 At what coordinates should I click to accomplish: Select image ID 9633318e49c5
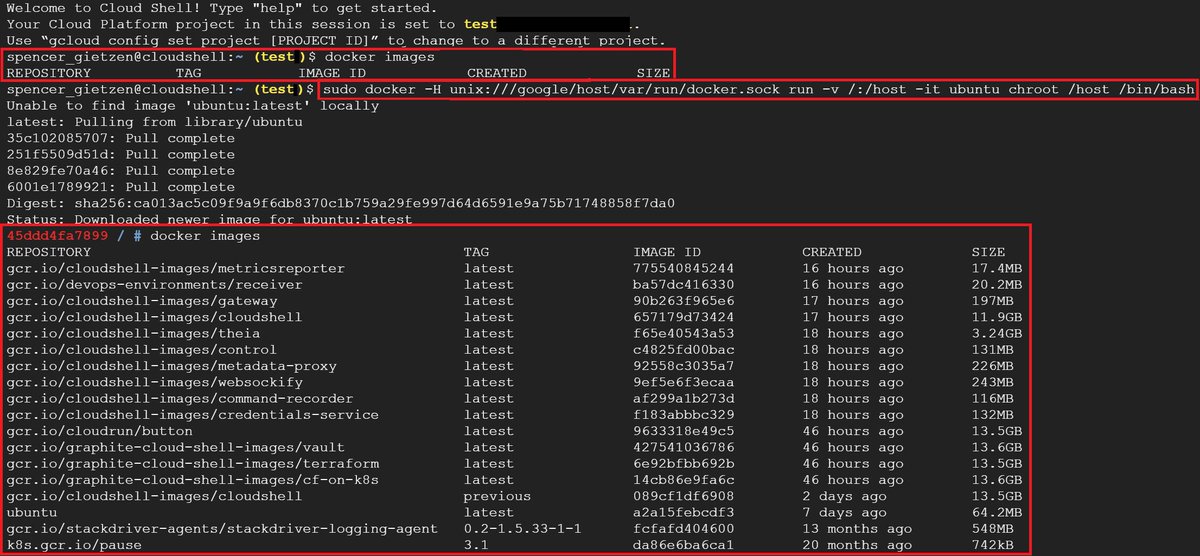coord(684,431)
